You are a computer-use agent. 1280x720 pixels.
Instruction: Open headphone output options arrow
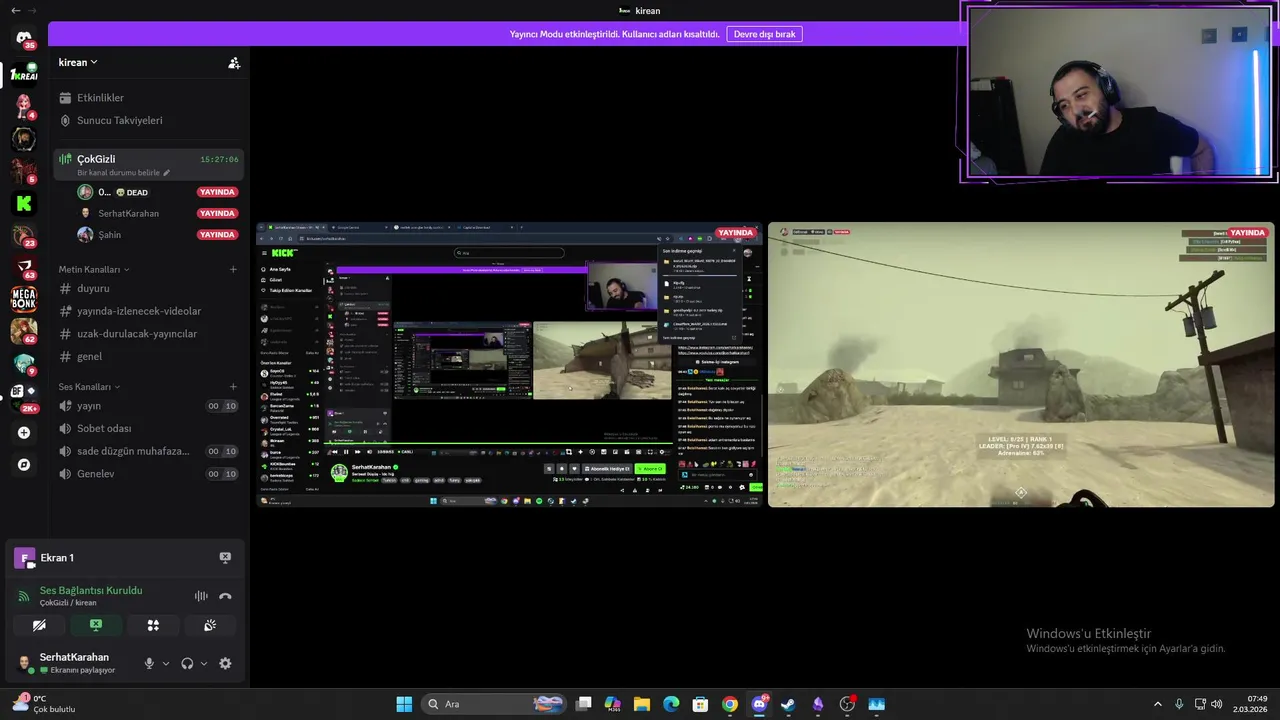point(204,663)
